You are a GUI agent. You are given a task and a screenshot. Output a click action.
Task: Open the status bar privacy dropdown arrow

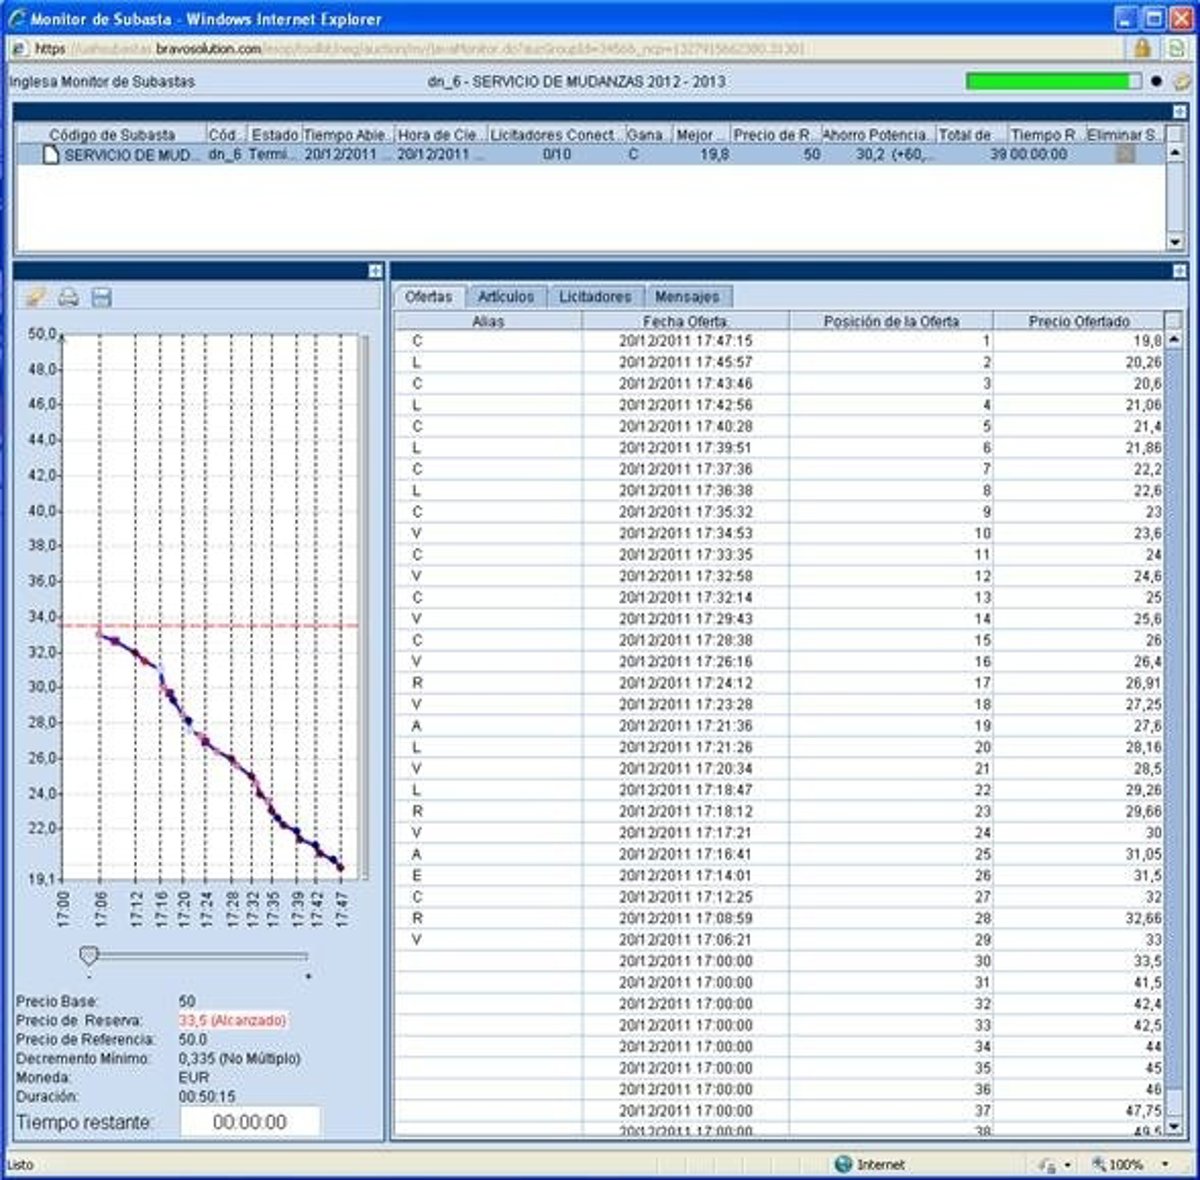click(x=1069, y=1164)
